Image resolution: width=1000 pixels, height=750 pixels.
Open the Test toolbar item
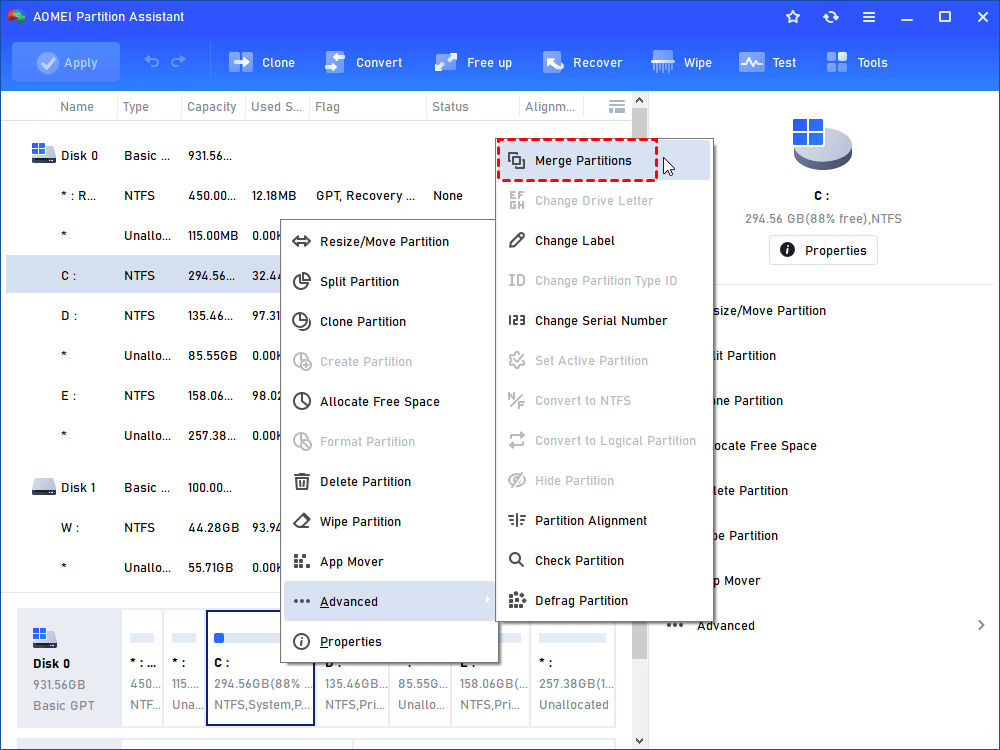767,62
